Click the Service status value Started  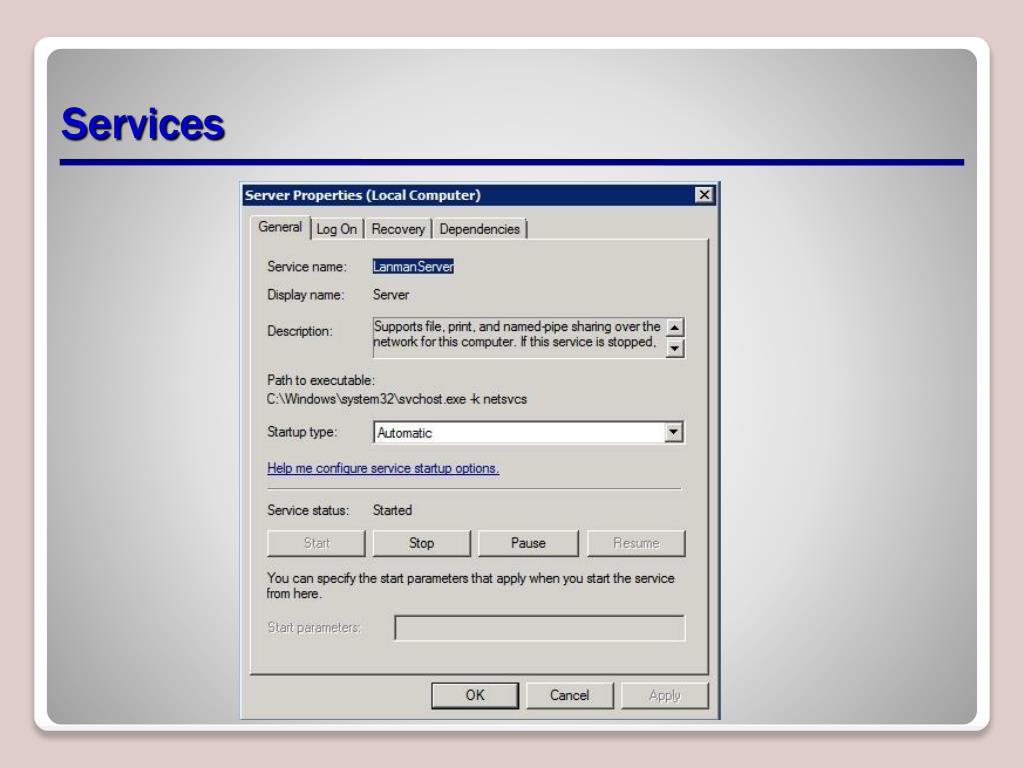click(392, 511)
